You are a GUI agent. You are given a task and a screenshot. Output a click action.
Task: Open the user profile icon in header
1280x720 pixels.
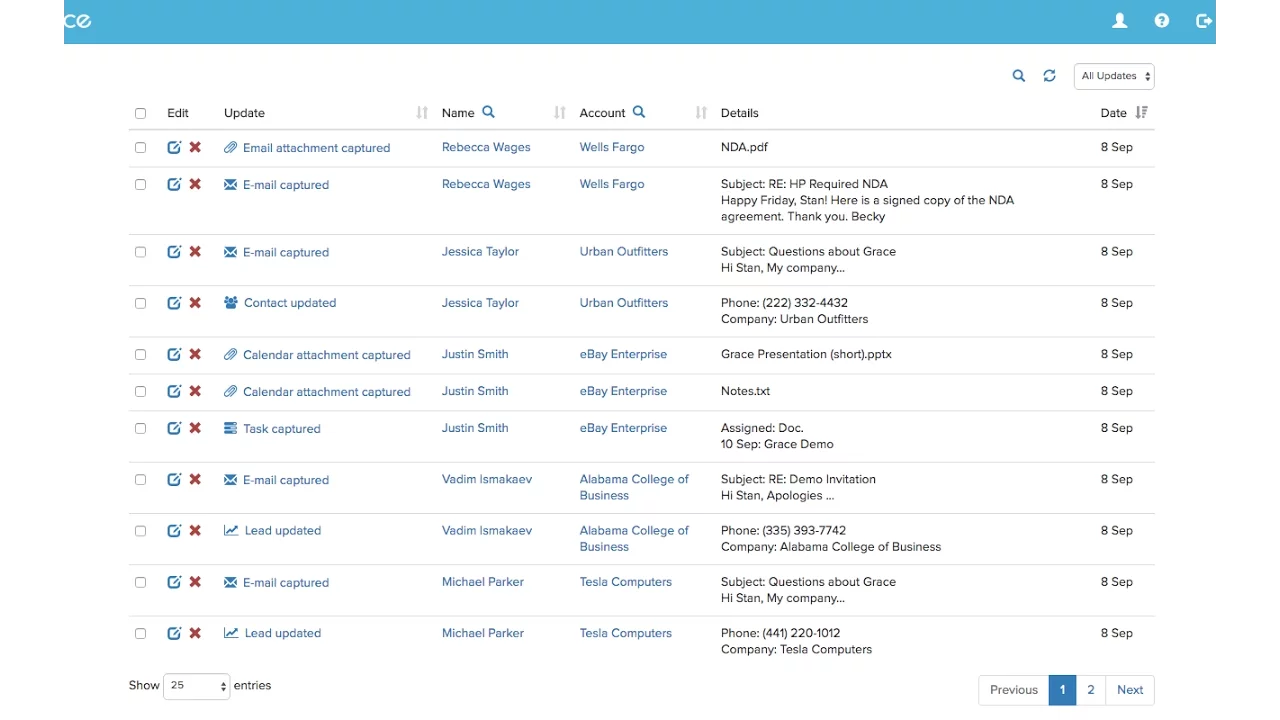(1120, 21)
